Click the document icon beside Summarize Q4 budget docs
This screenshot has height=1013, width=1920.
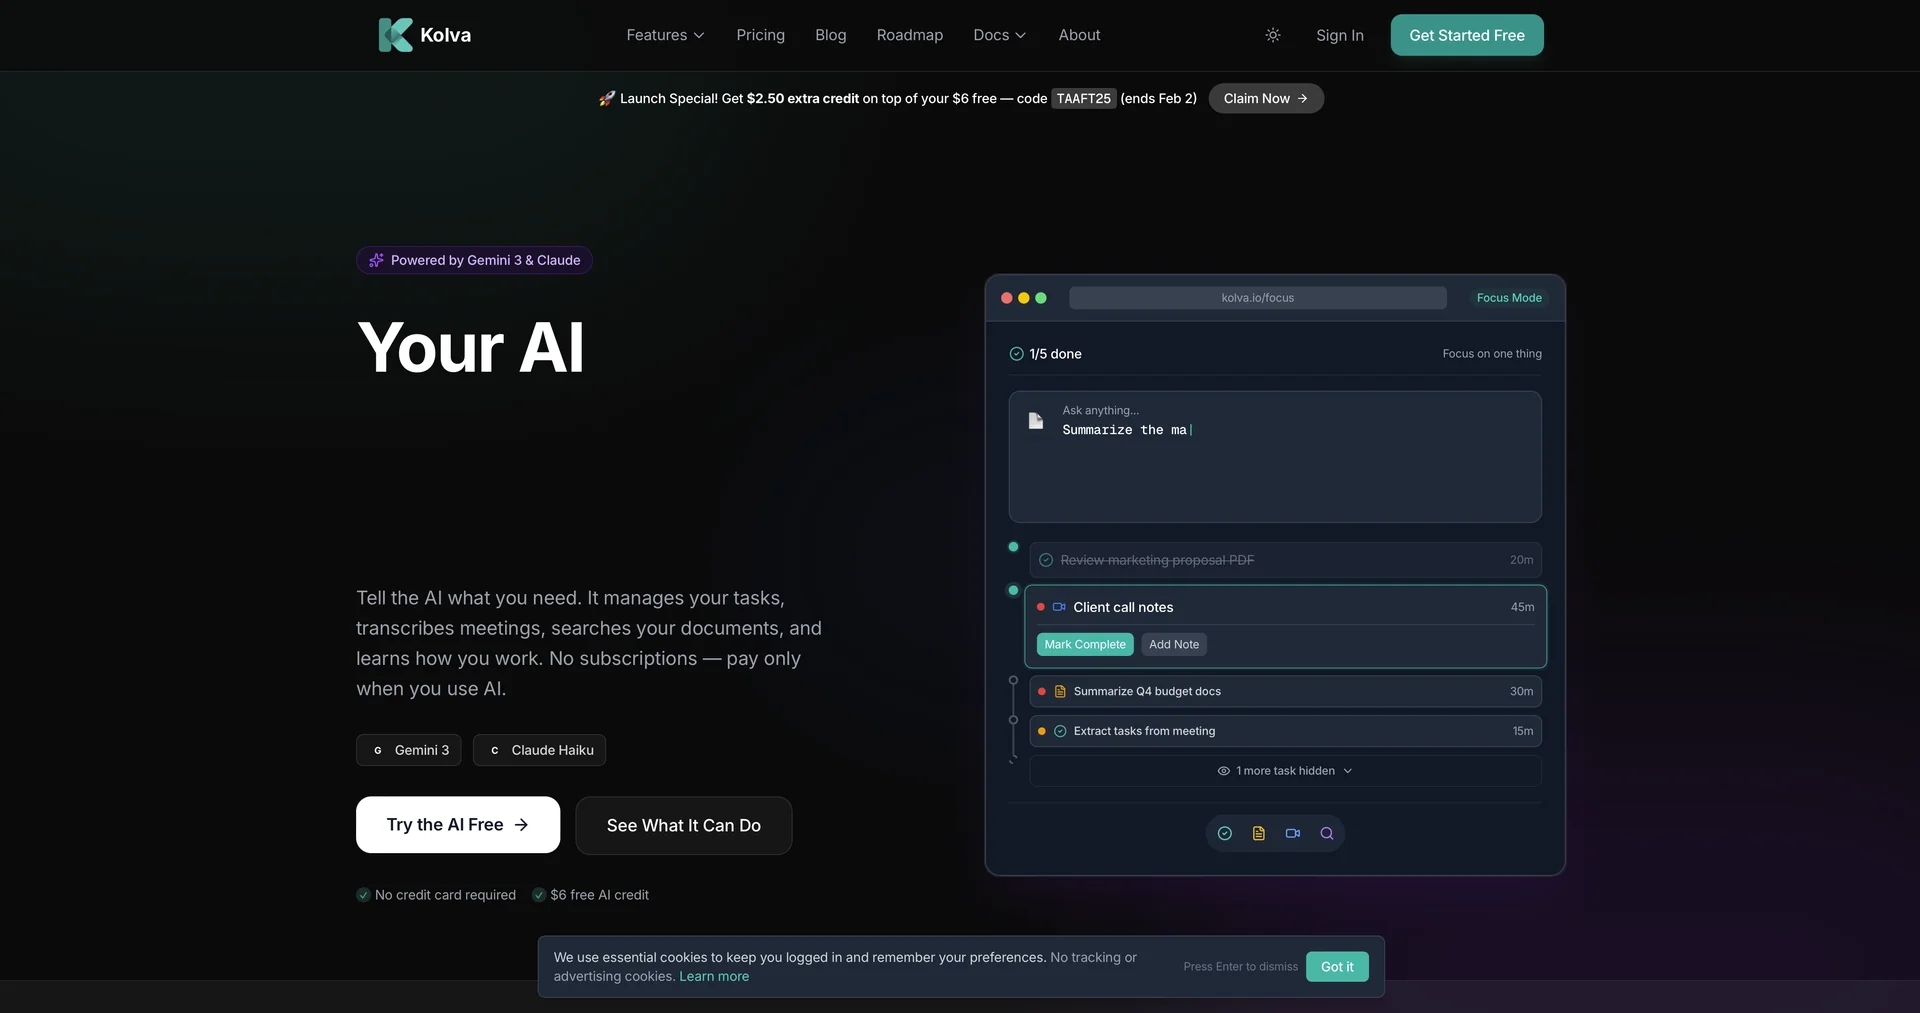coord(1060,691)
